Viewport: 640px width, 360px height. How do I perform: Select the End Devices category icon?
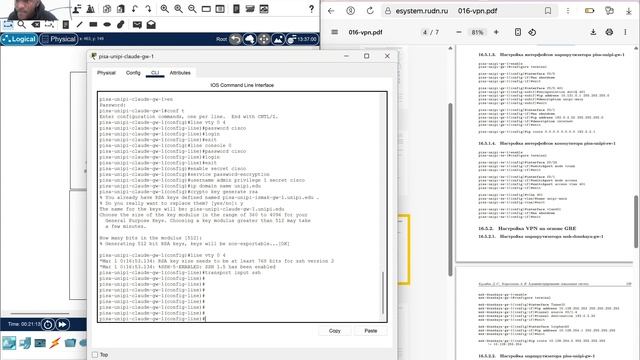coord(25,343)
